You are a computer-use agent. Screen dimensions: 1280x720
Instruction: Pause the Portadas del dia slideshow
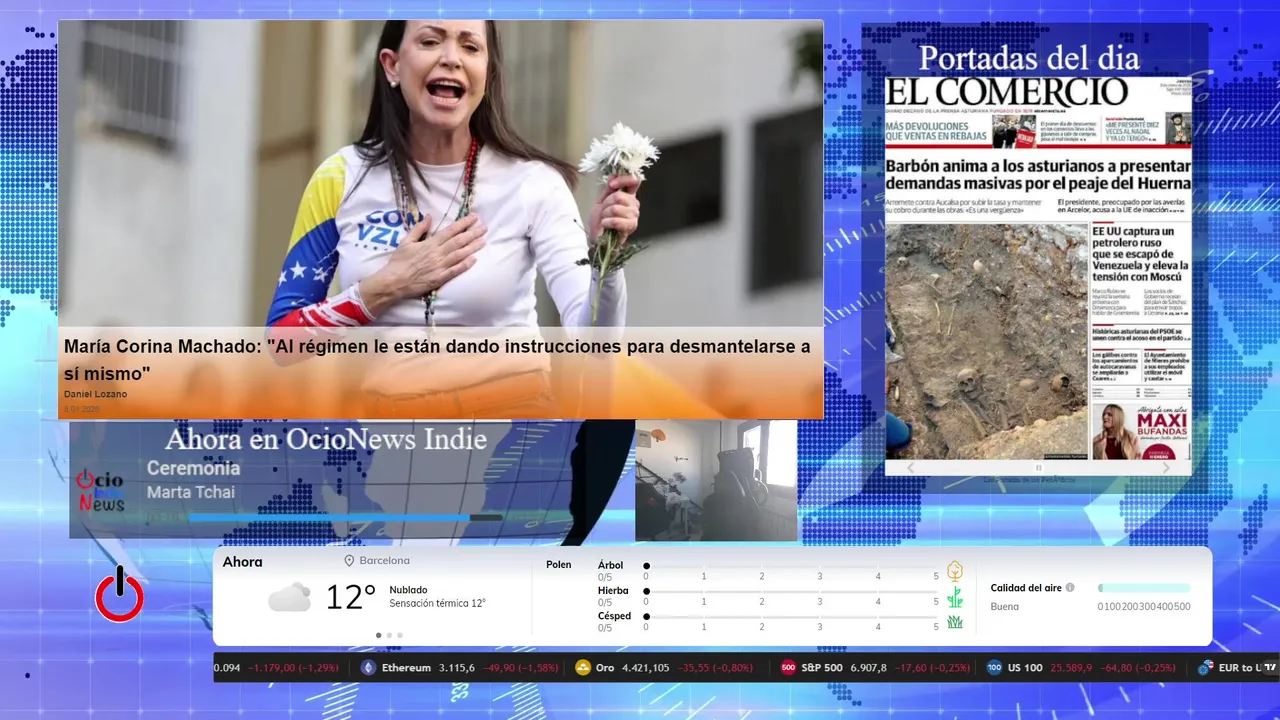(x=1038, y=468)
